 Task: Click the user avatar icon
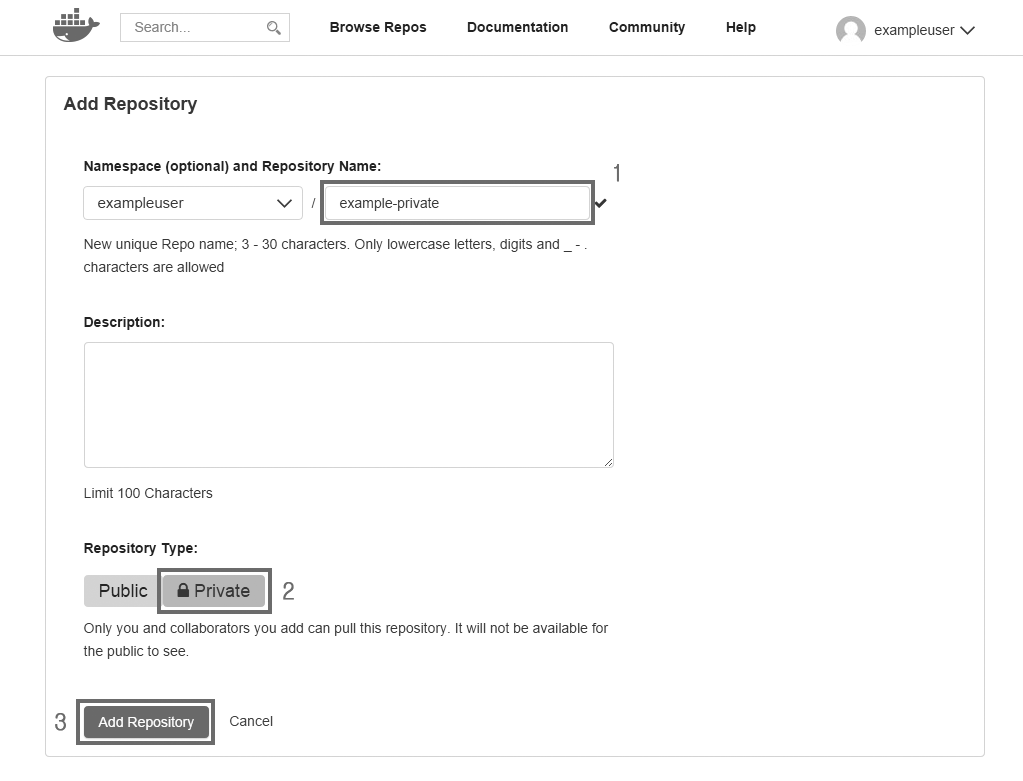(x=850, y=30)
